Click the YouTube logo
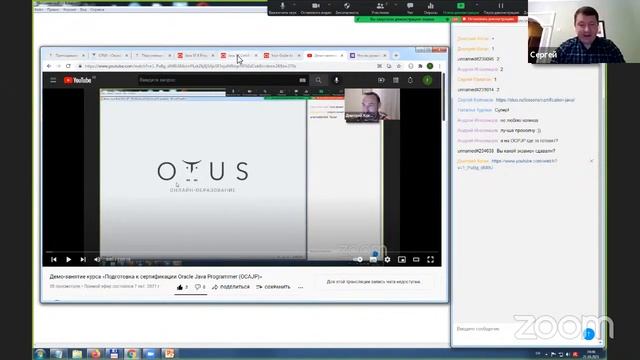640x360 pixels. pyautogui.click(x=78, y=80)
